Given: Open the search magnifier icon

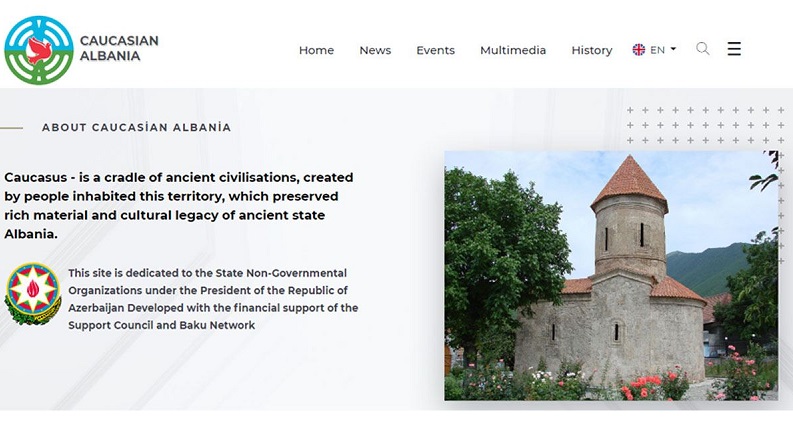Looking at the screenshot, I should [702, 49].
